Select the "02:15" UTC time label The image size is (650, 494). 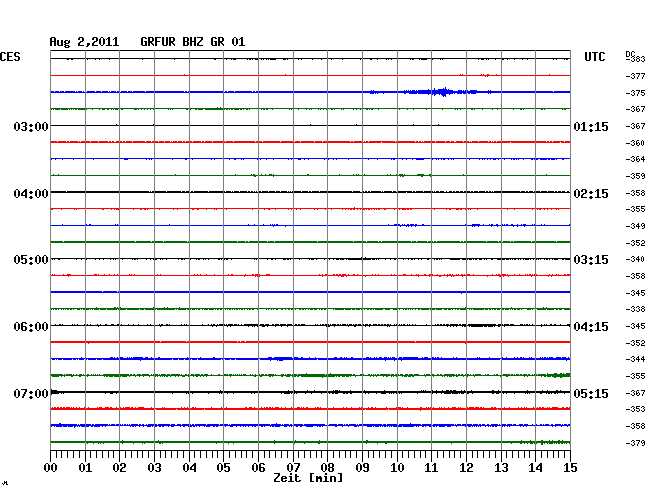591,194
